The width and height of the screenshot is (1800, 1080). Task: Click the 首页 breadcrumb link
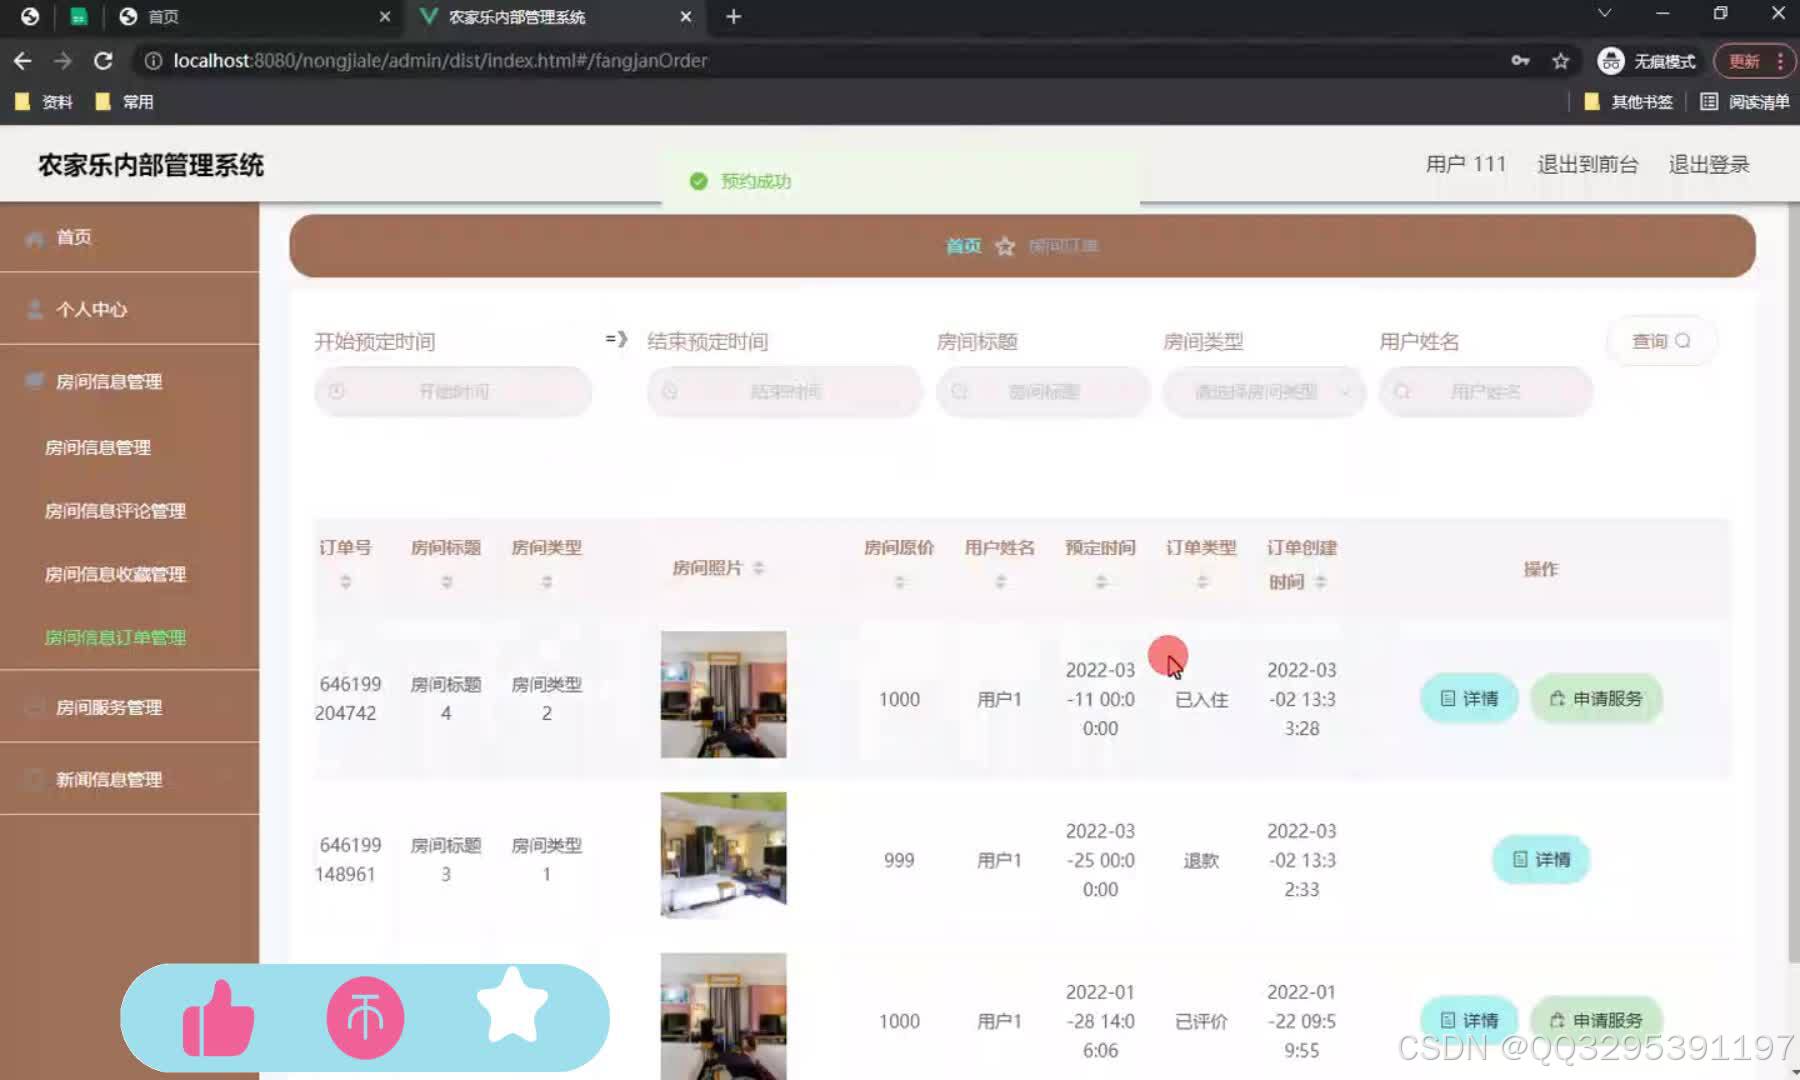click(x=964, y=246)
